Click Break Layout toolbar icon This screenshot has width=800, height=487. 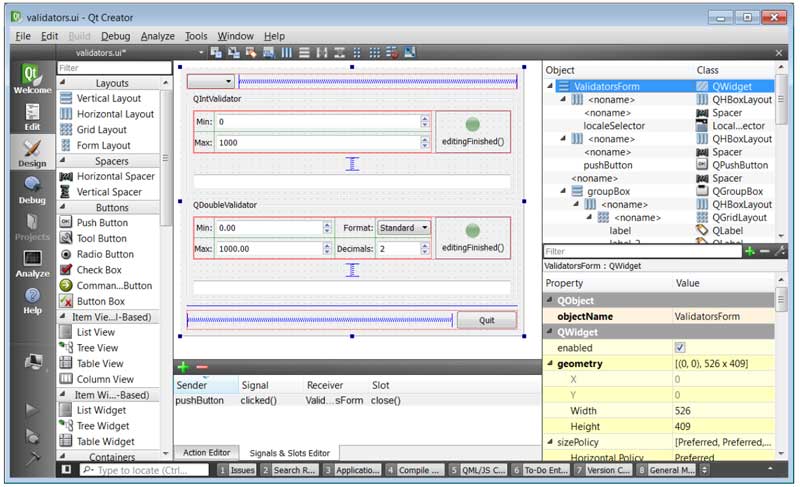392,53
